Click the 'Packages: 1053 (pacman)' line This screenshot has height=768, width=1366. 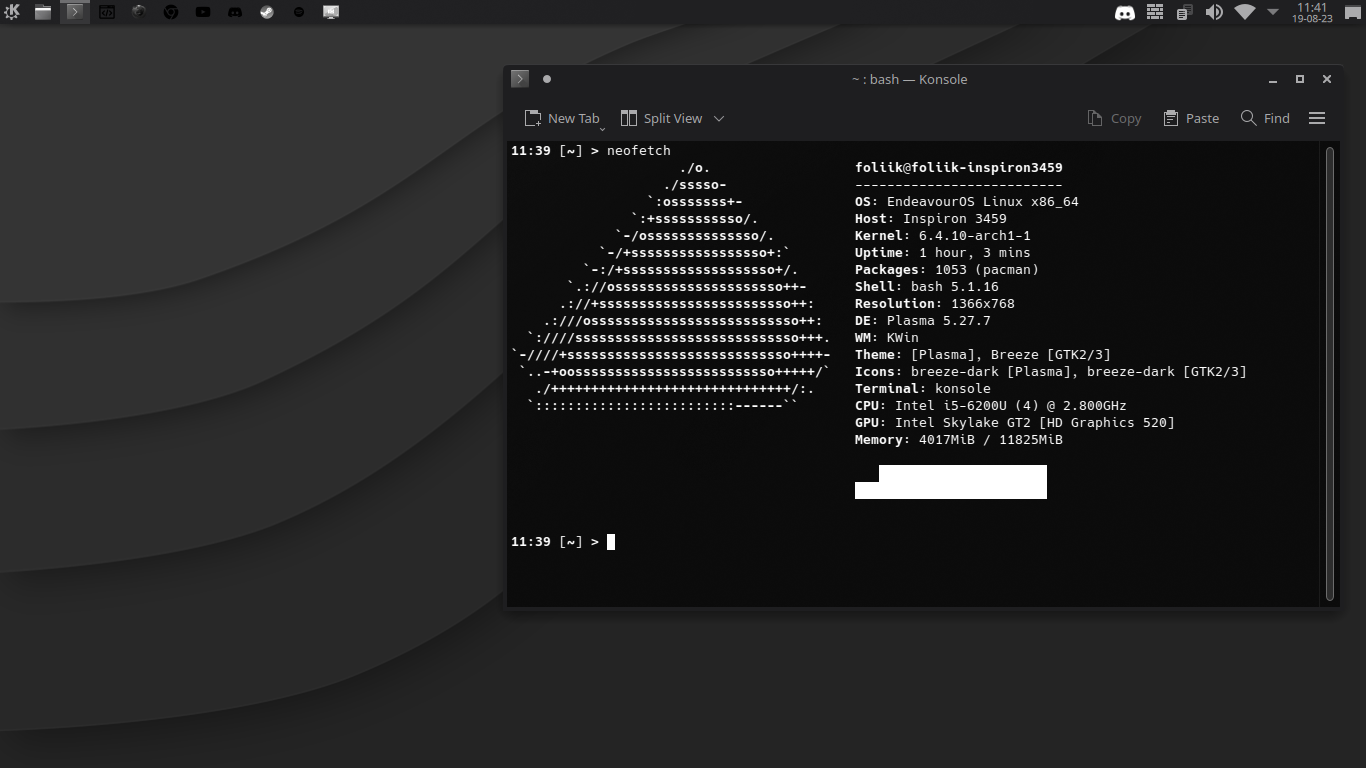[947, 270]
